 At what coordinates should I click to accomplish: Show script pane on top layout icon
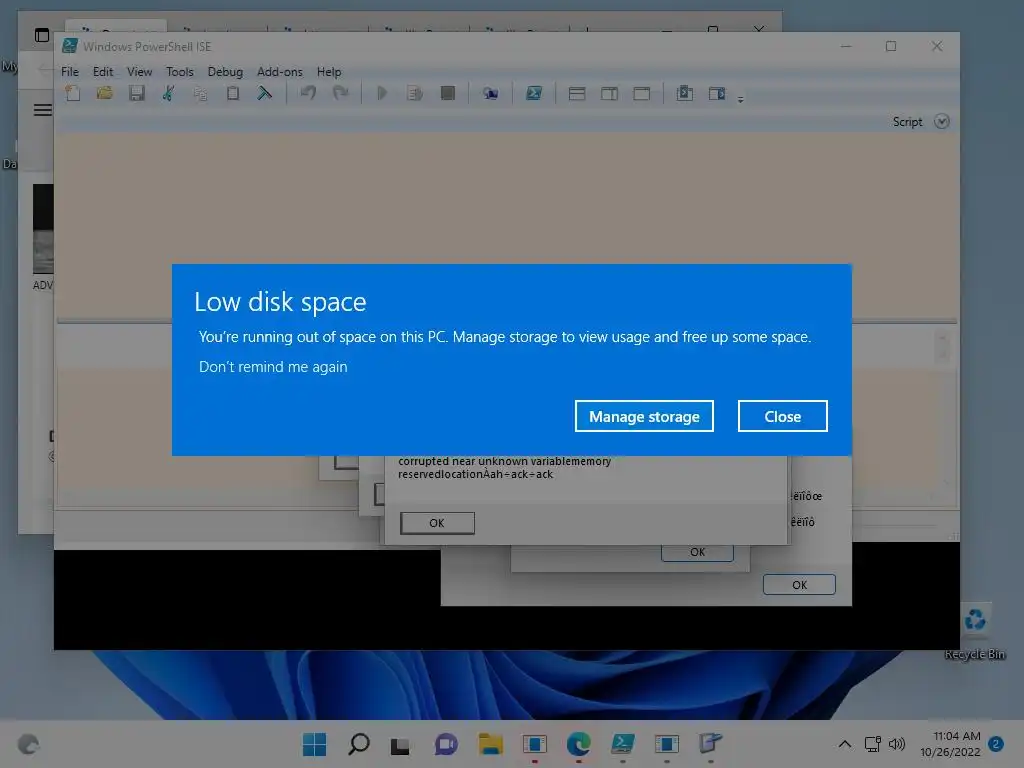tap(577, 93)
